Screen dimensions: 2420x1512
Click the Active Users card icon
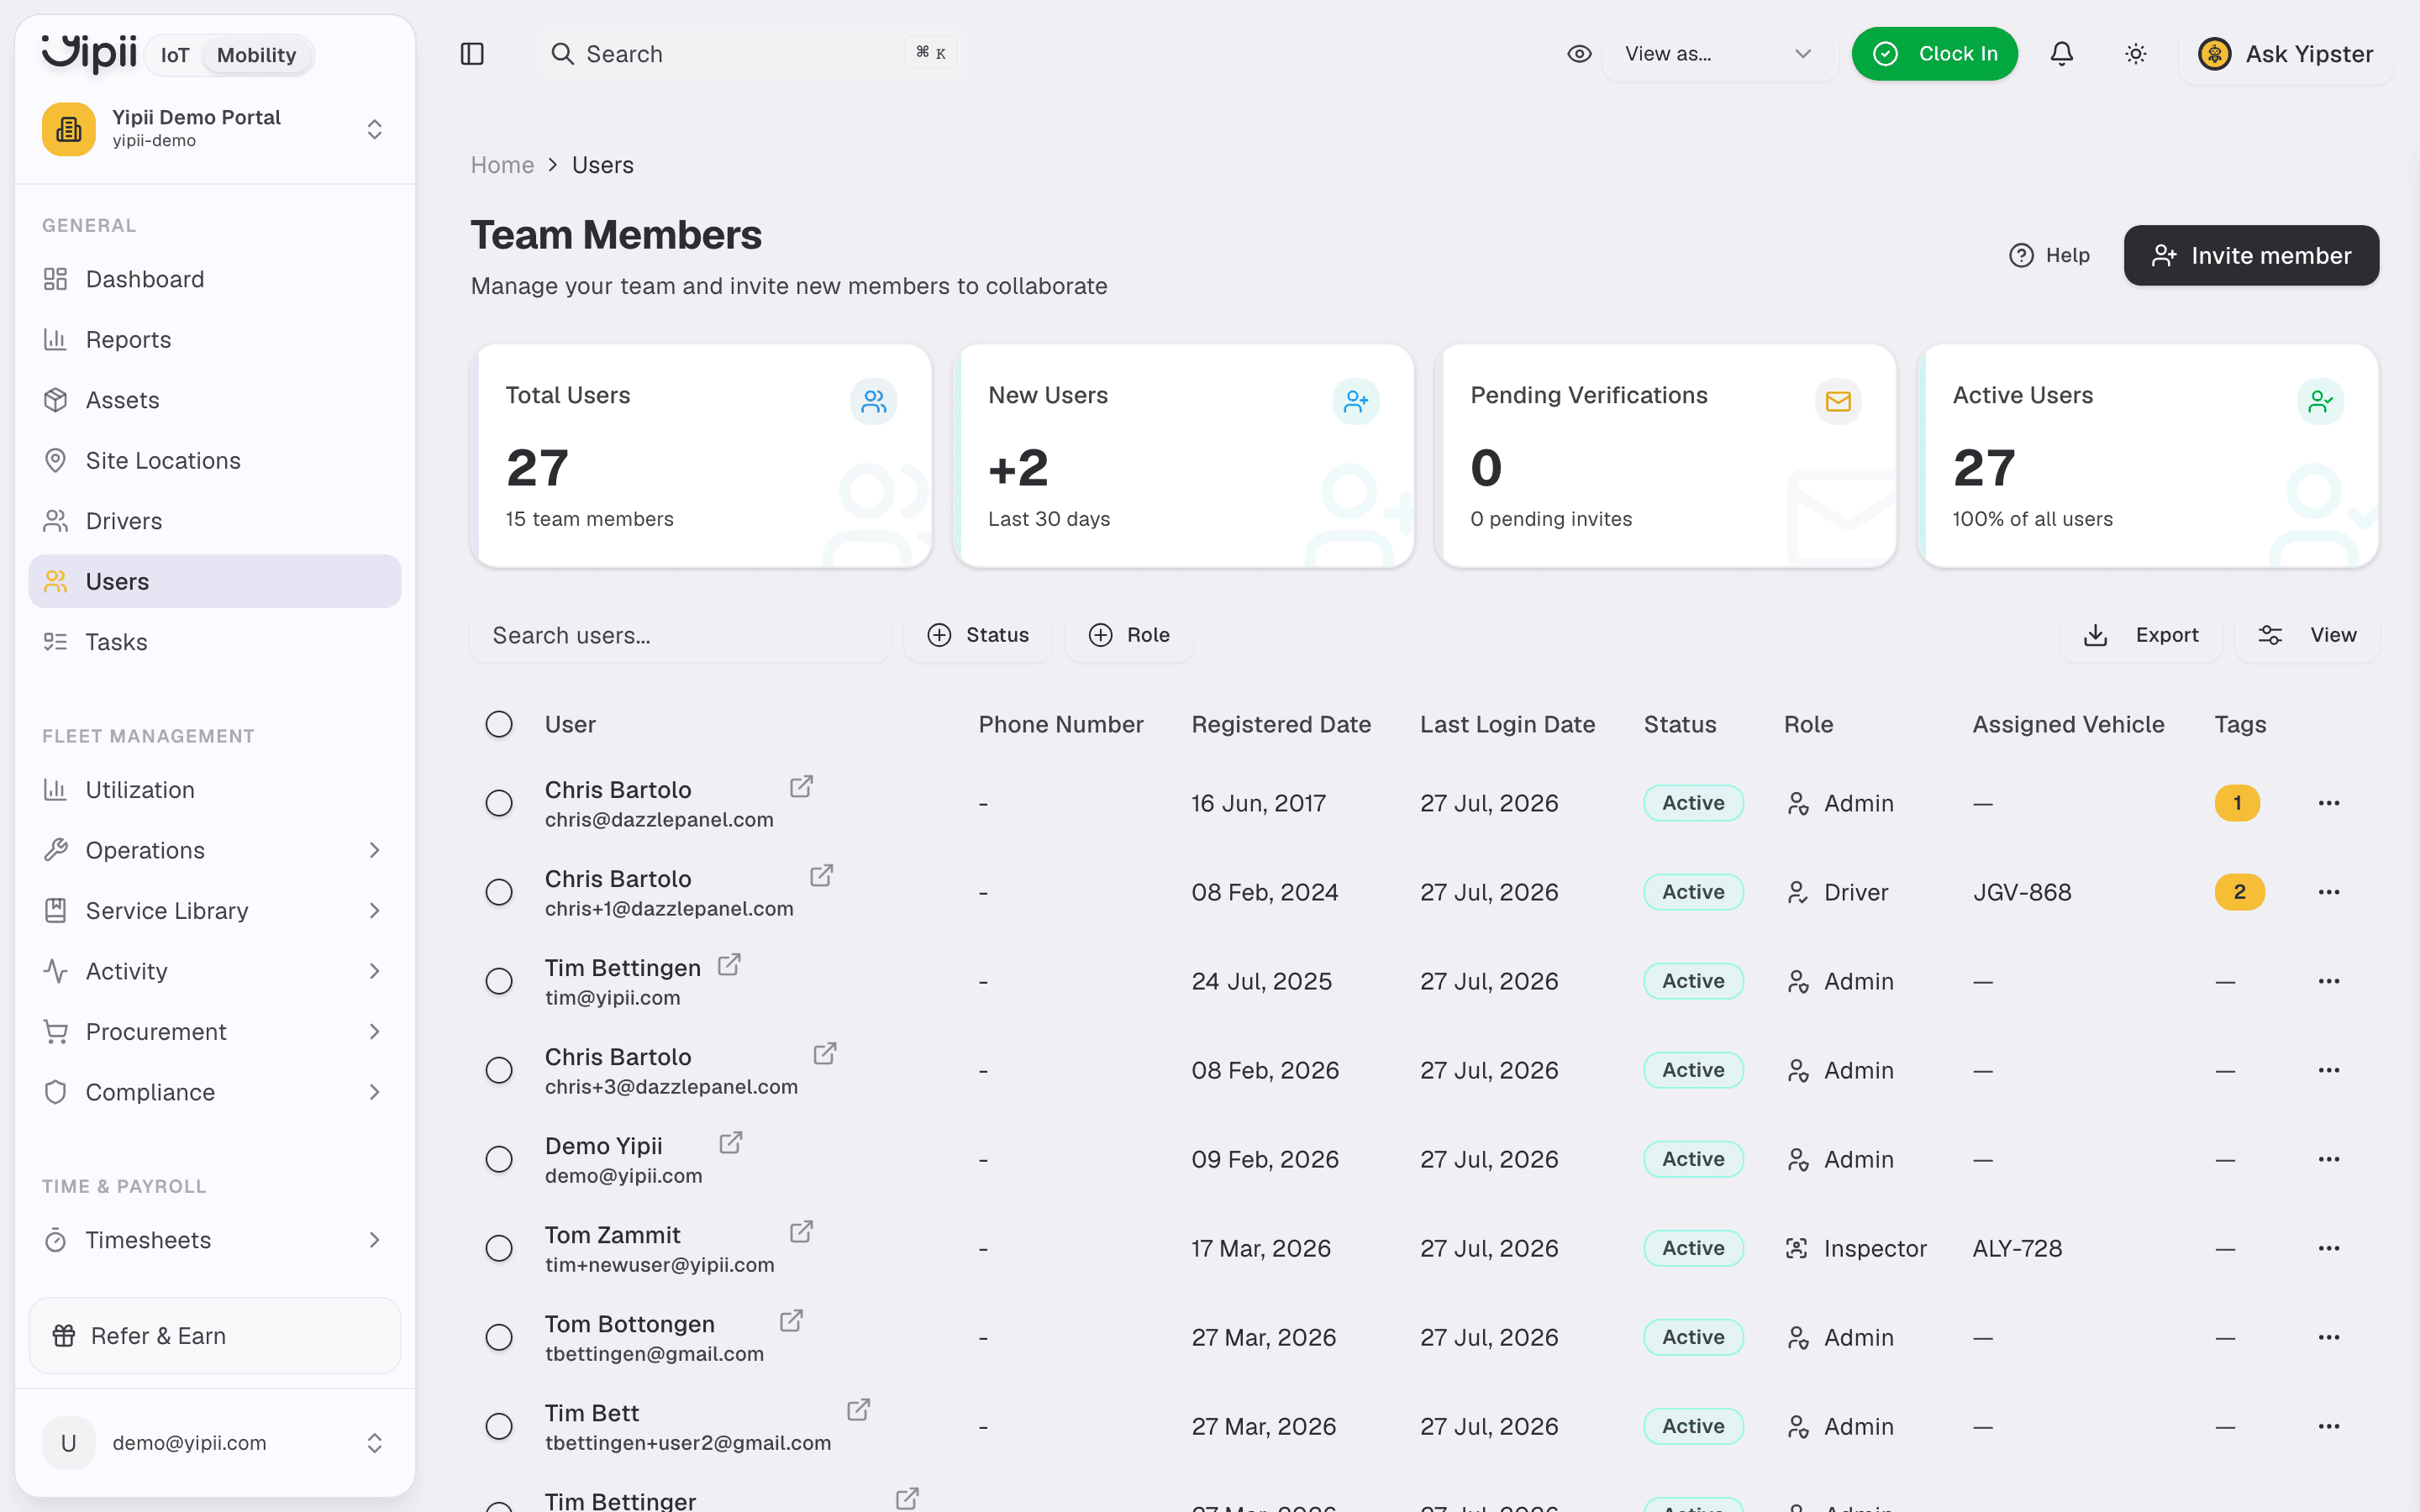(2320, 402)
